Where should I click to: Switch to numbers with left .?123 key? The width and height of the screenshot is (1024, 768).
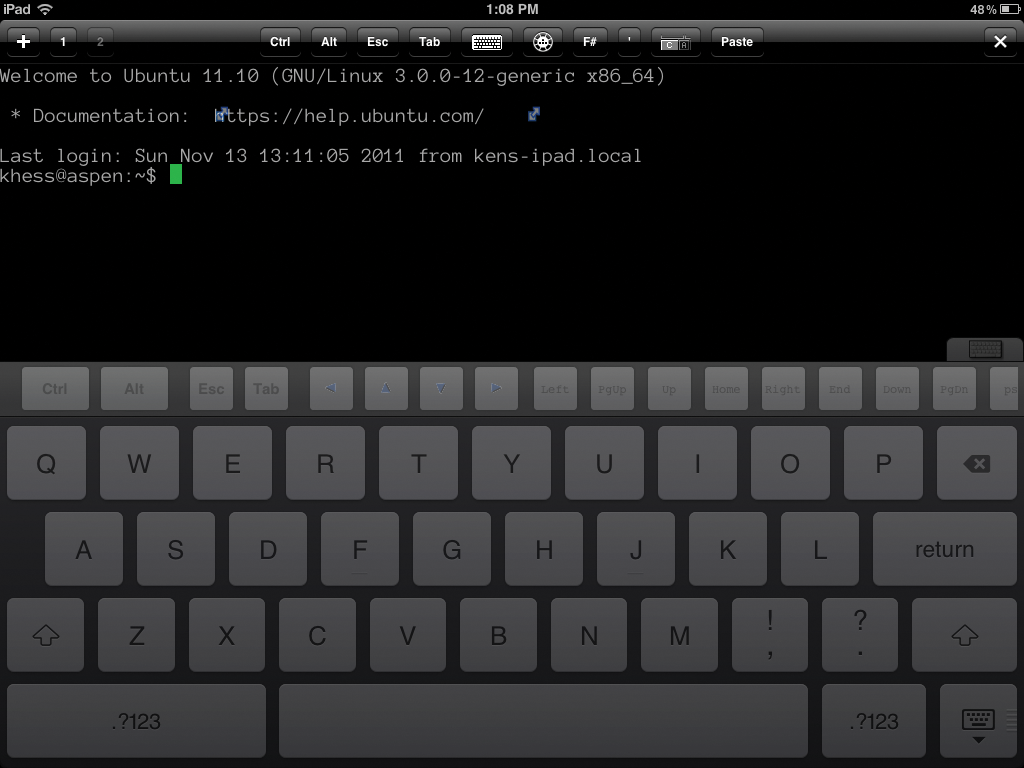coord(136,721)
